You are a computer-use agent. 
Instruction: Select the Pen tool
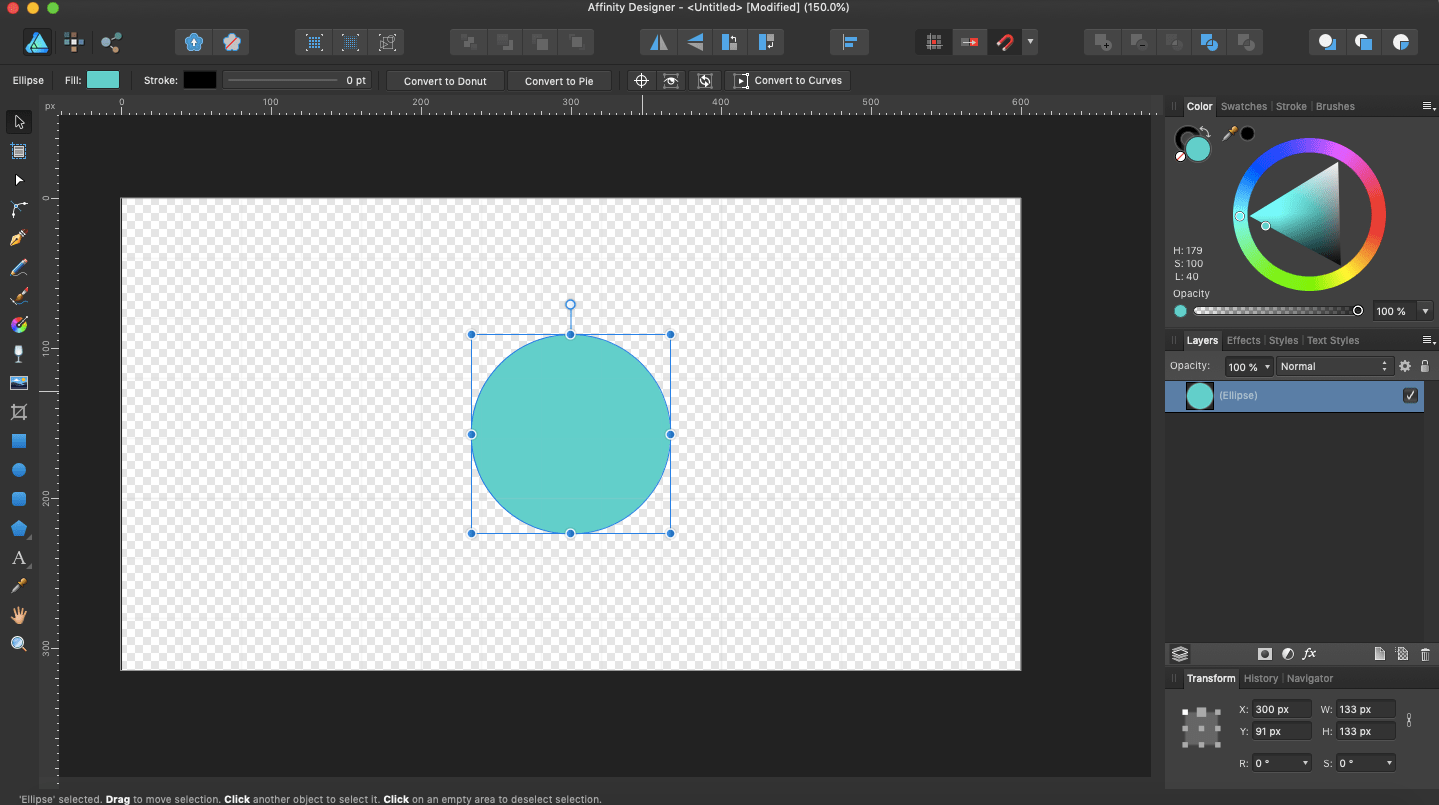tap(18, 238)
